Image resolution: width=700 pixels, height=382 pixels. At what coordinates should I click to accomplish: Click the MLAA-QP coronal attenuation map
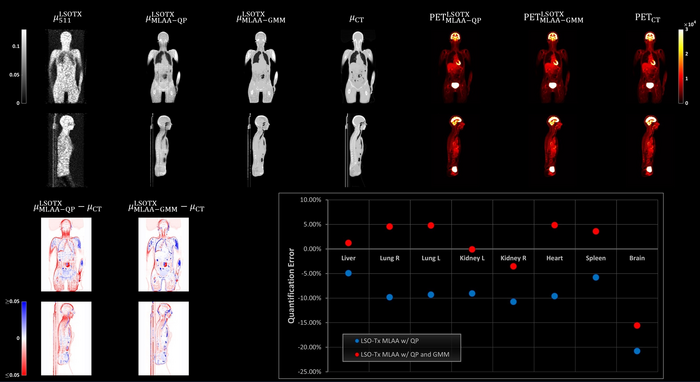point(163,66)
